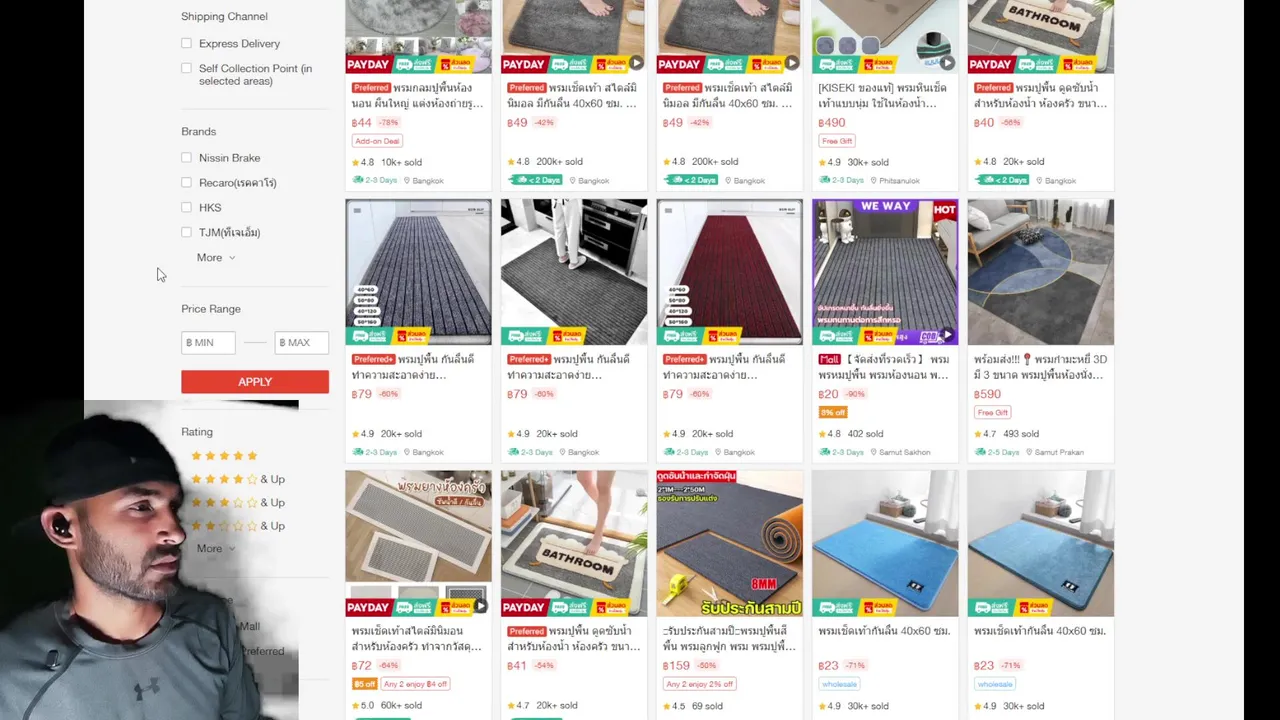Filter by four stars & Up rating
The height and width of the screenshot is (720, 1280).
pos(238,479)
